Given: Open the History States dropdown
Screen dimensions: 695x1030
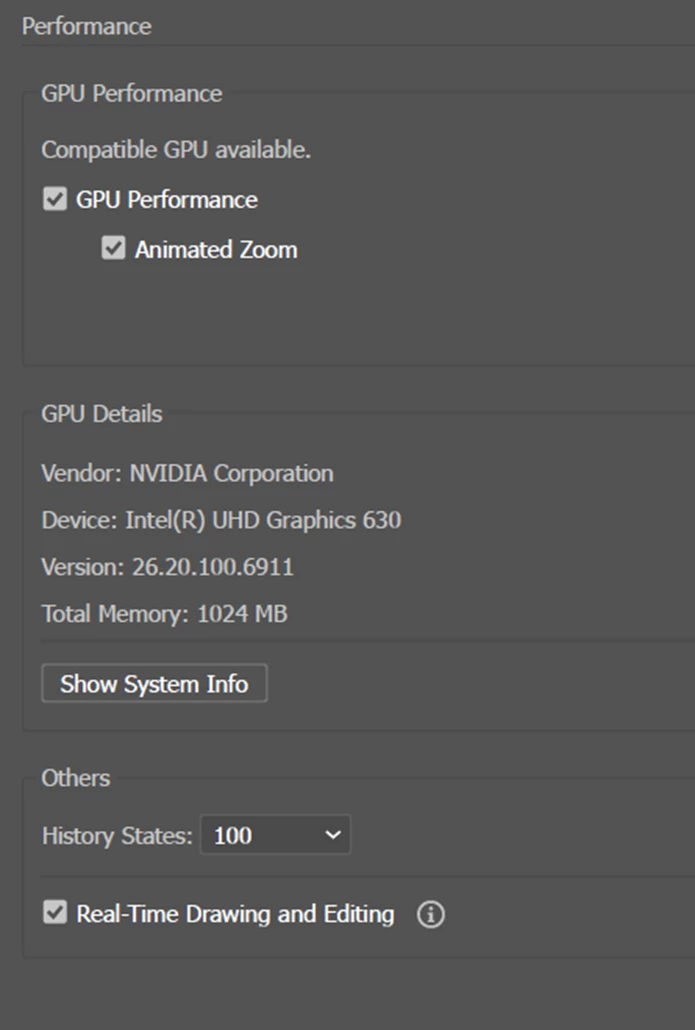Looking at the screenshot, I should point(275,835).
